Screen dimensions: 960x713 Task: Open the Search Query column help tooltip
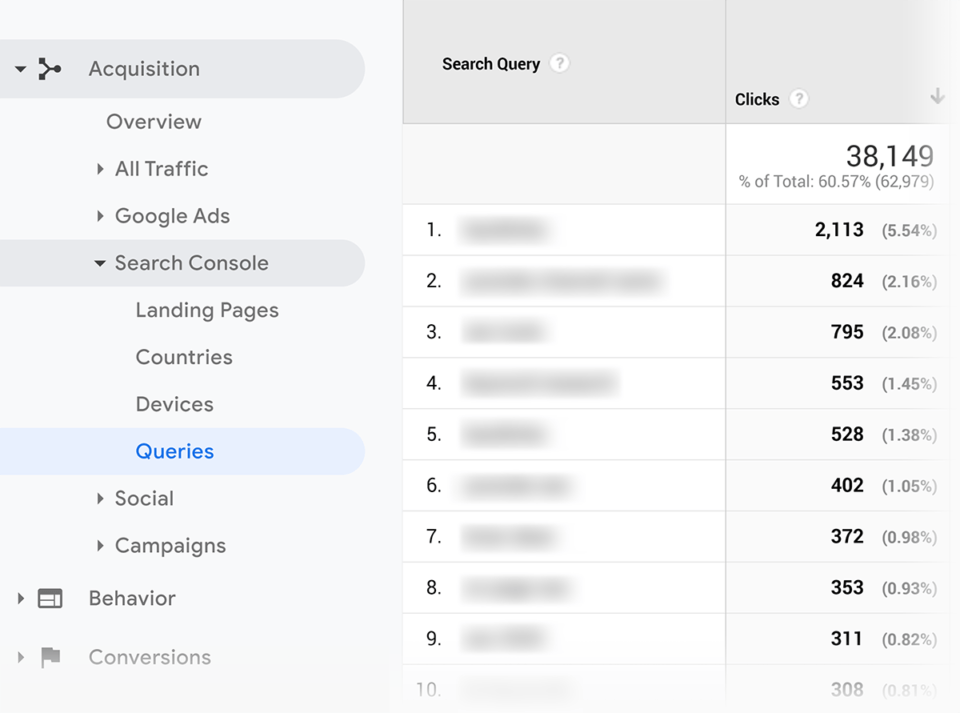coord(560,63)
